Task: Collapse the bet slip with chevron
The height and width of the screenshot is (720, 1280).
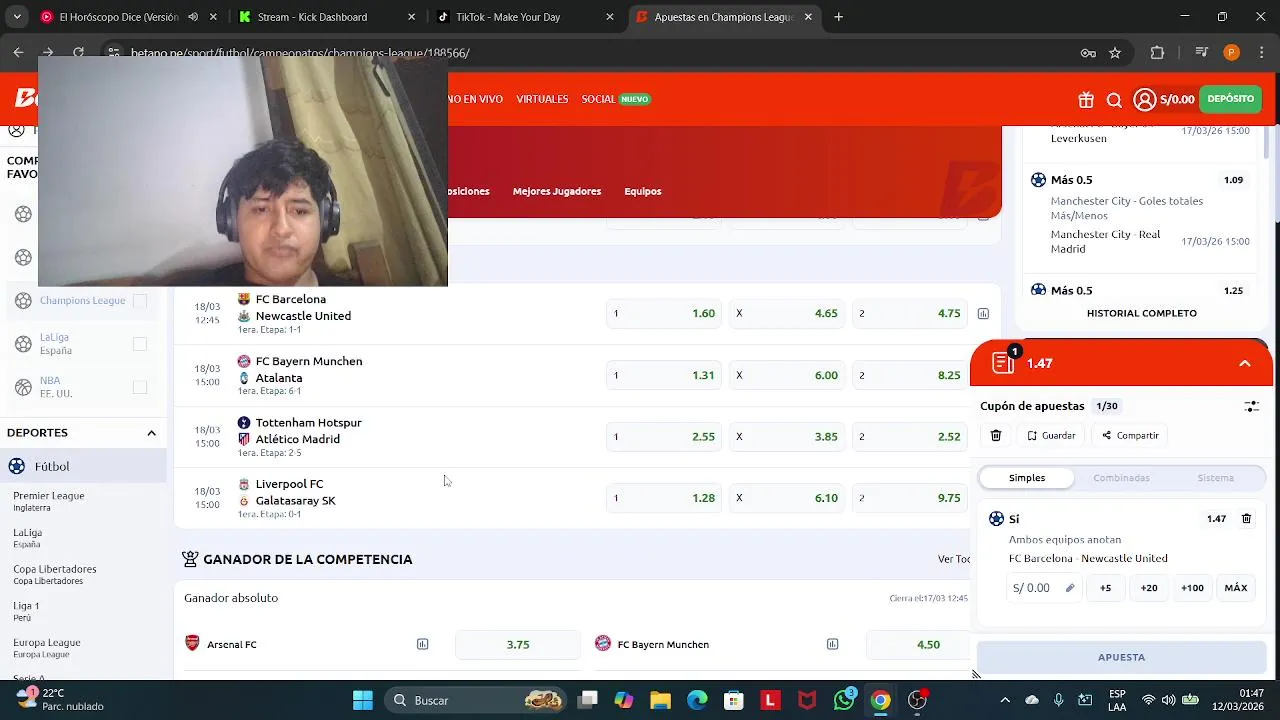Action: pos(1245,364)
